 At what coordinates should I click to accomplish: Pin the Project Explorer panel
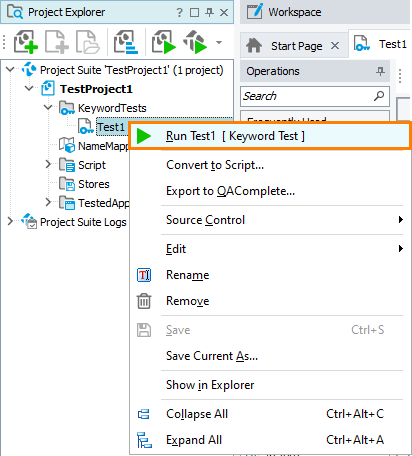(209, 13)
